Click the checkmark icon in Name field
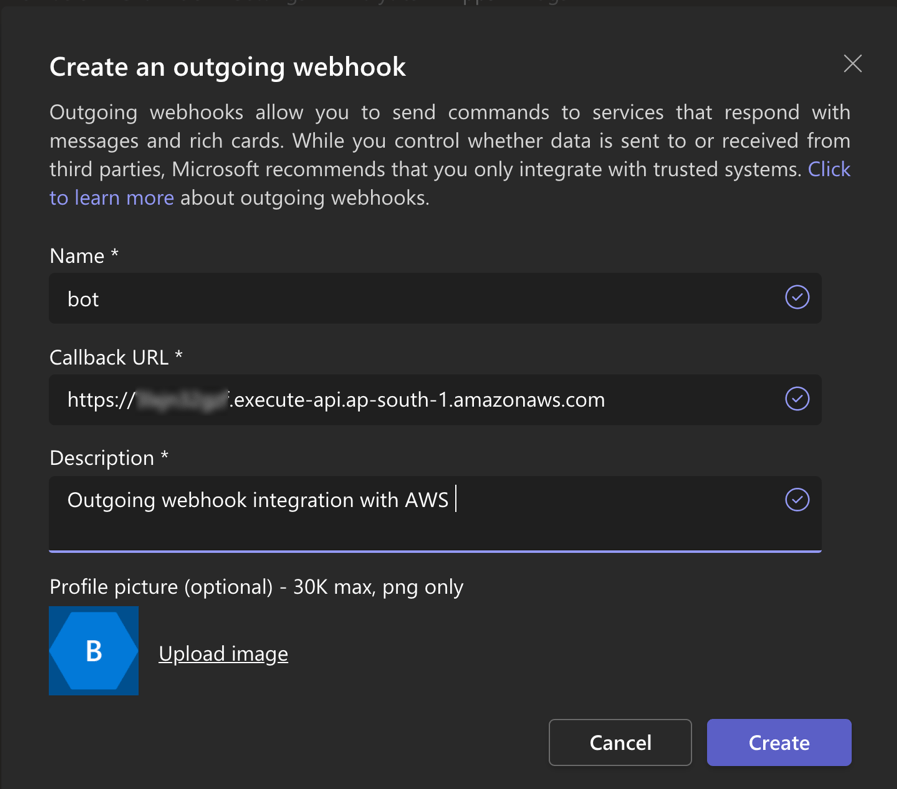 pyautogui.click(x=797, y=297)
